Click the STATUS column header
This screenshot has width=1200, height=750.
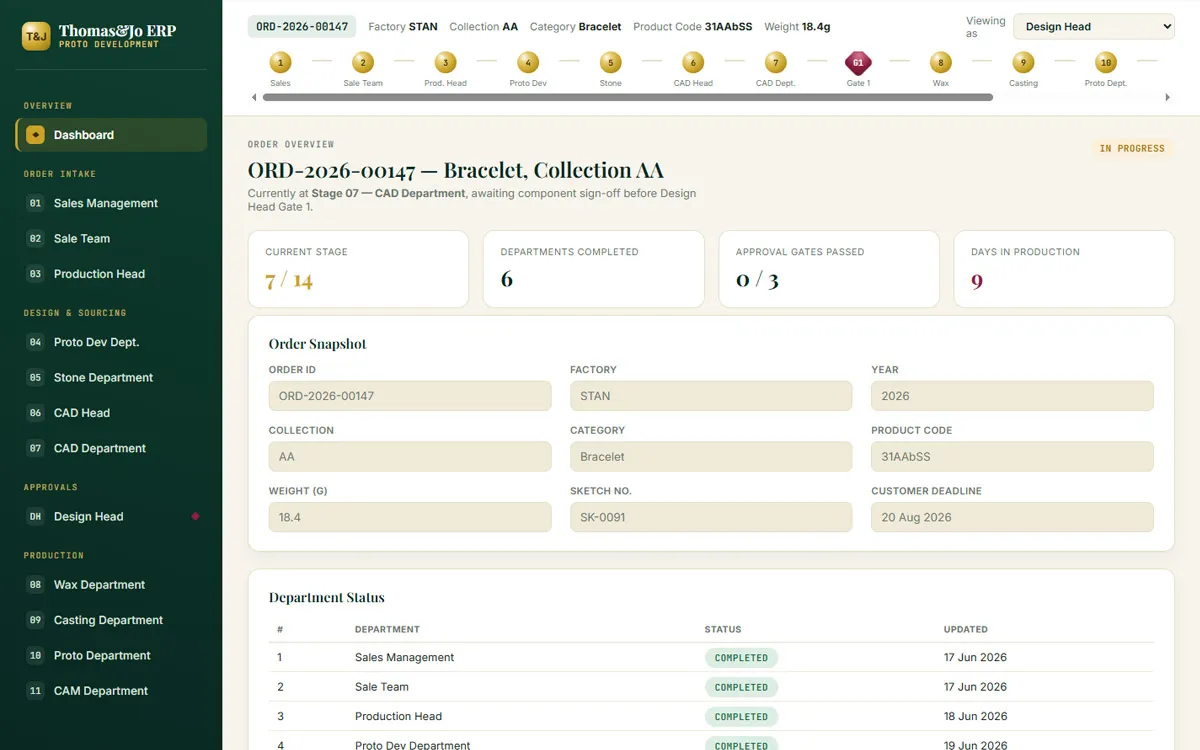(723, 629)
